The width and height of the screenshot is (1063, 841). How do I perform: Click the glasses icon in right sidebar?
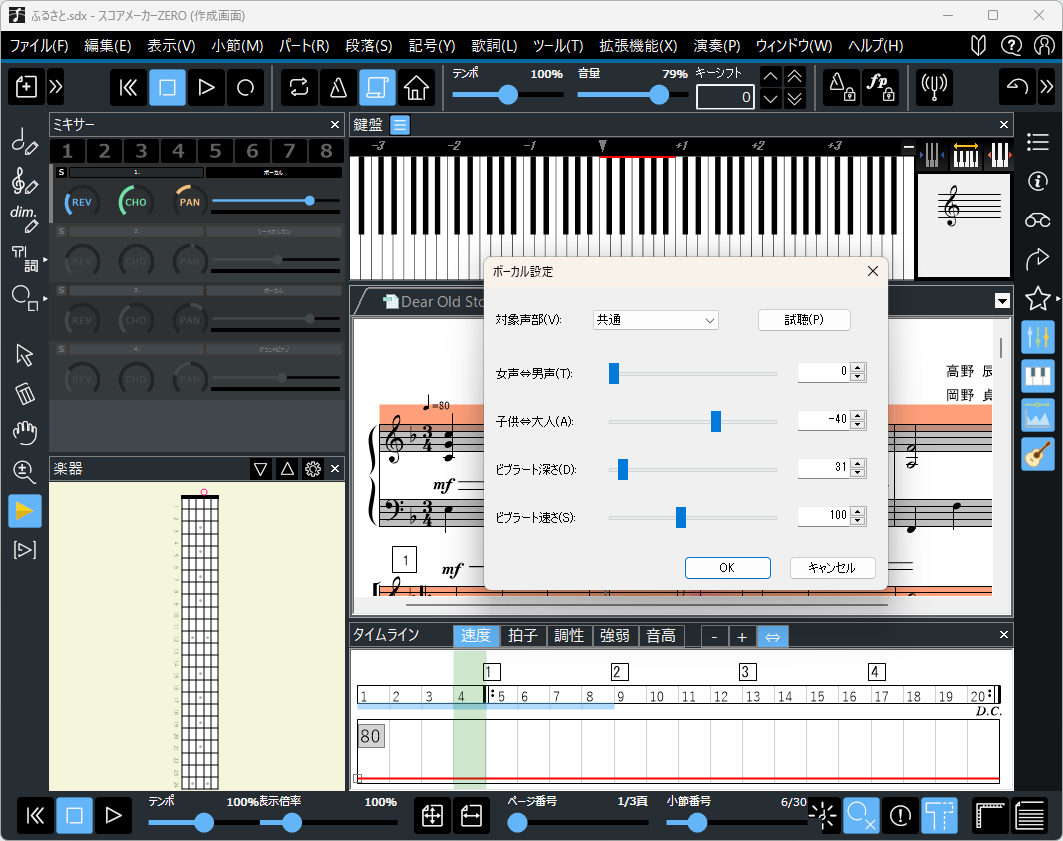tap(1038, 220)
